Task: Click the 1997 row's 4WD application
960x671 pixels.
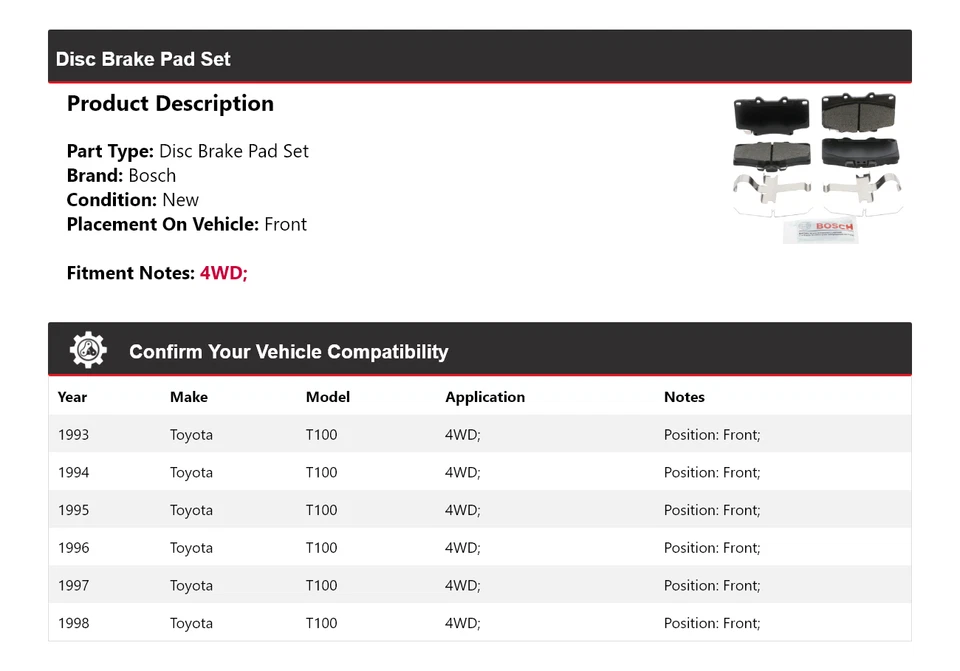Action: (462, 586)
